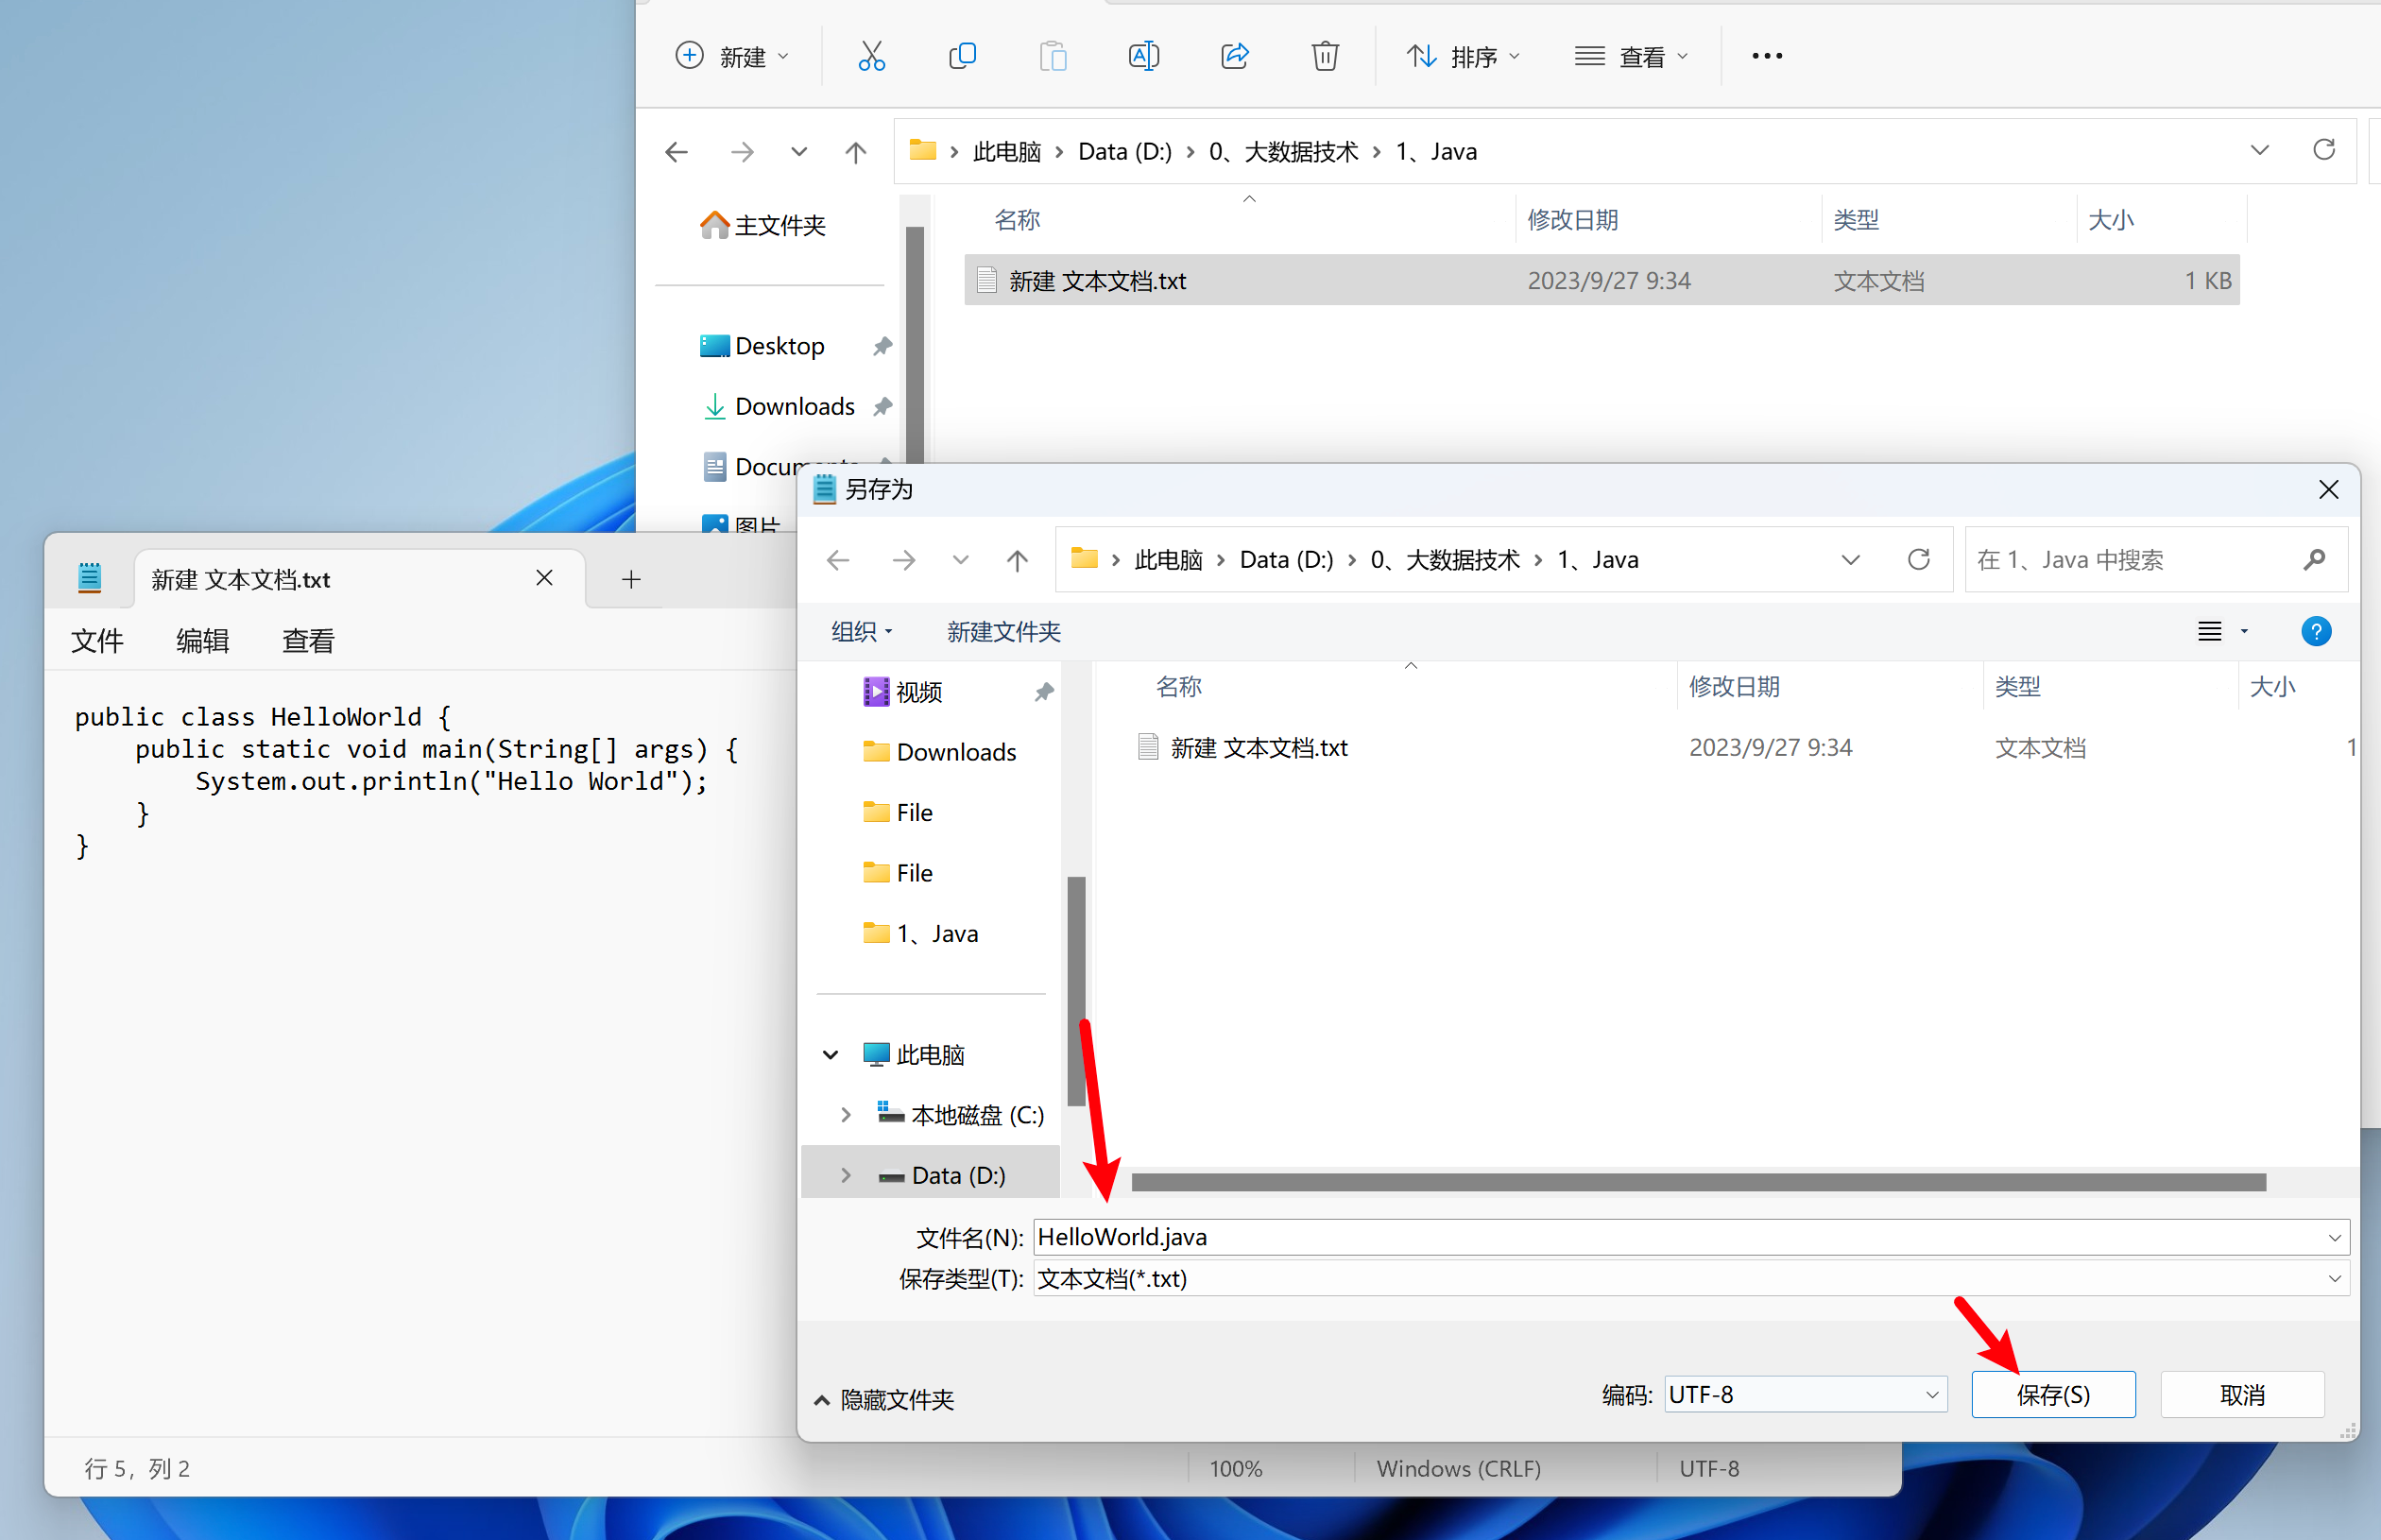Screen dimensions: 2381x1540
Task: Open the 保存类型 file type dropdown
Action: tap(1690, 1279)
